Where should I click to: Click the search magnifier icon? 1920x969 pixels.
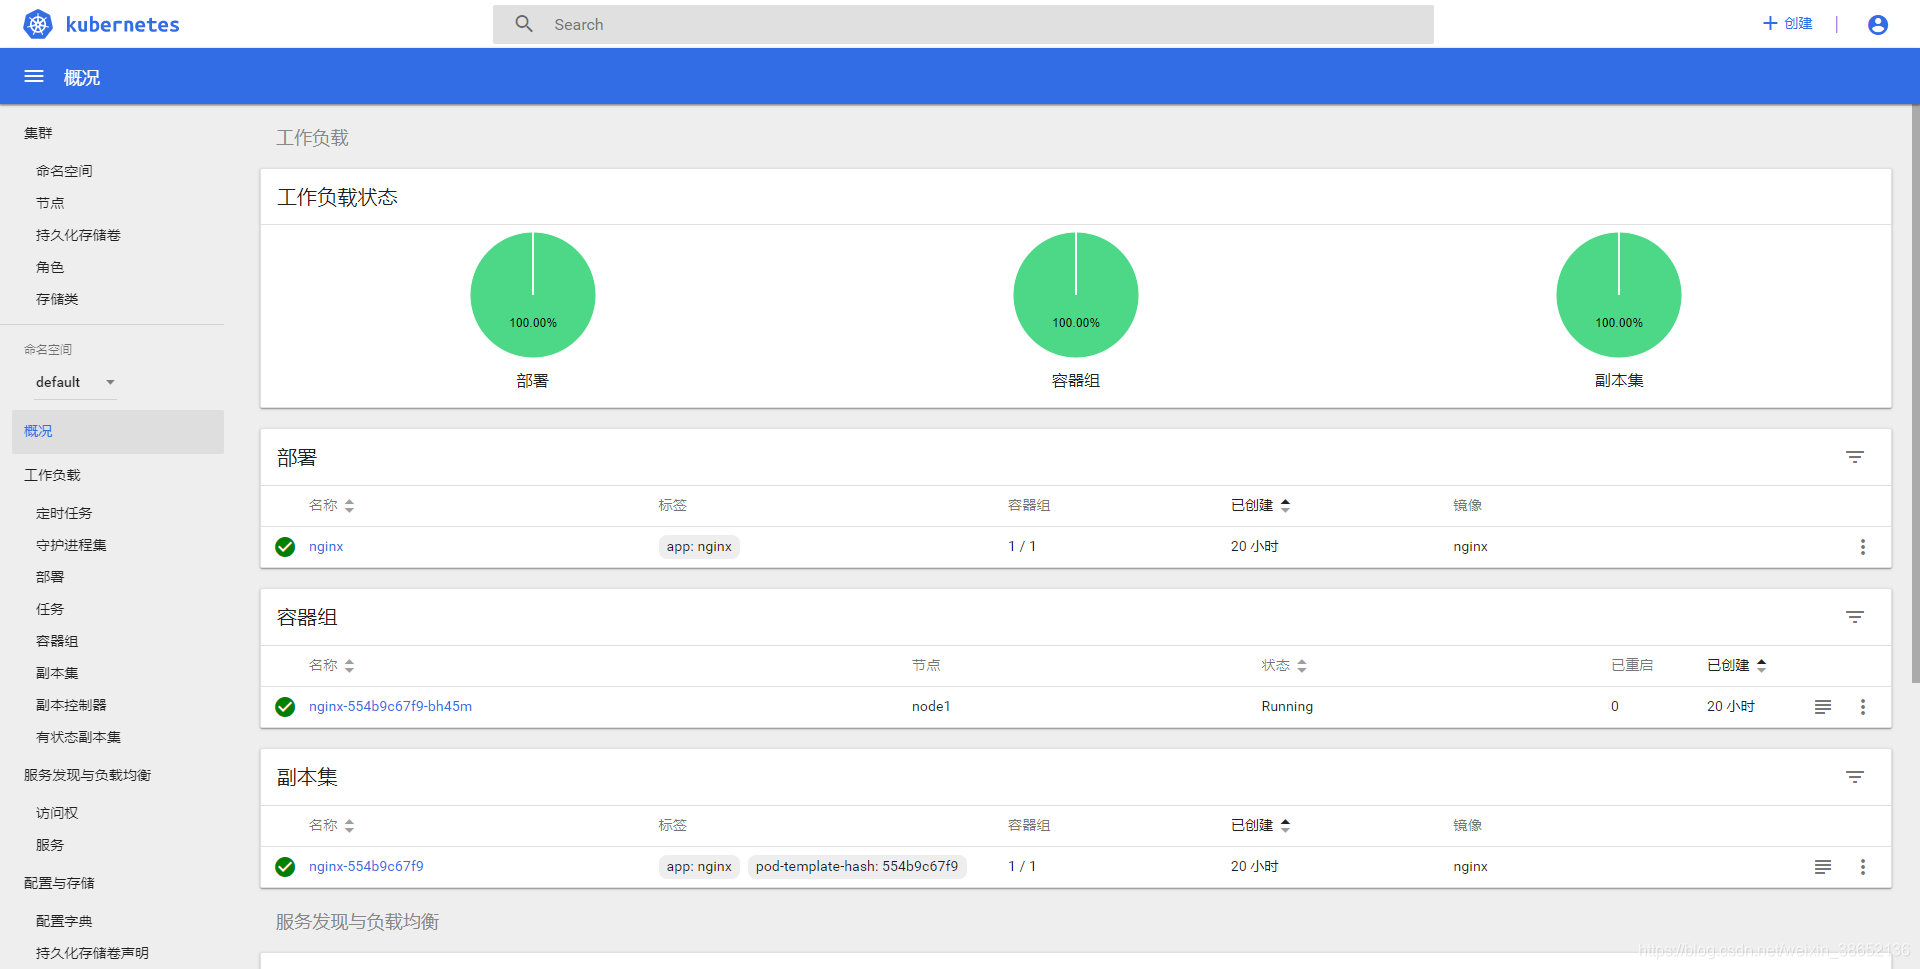tap(524, 24)
